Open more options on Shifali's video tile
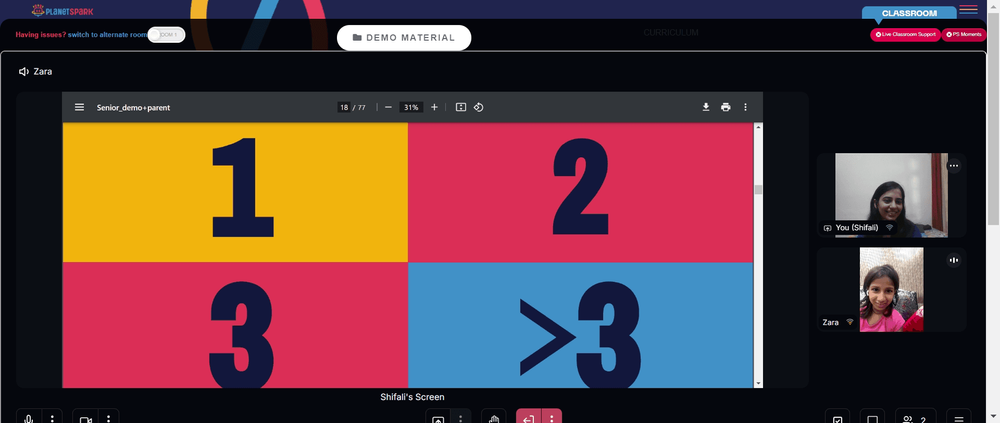Screen dimensions: 1000x423 point(953,165)
